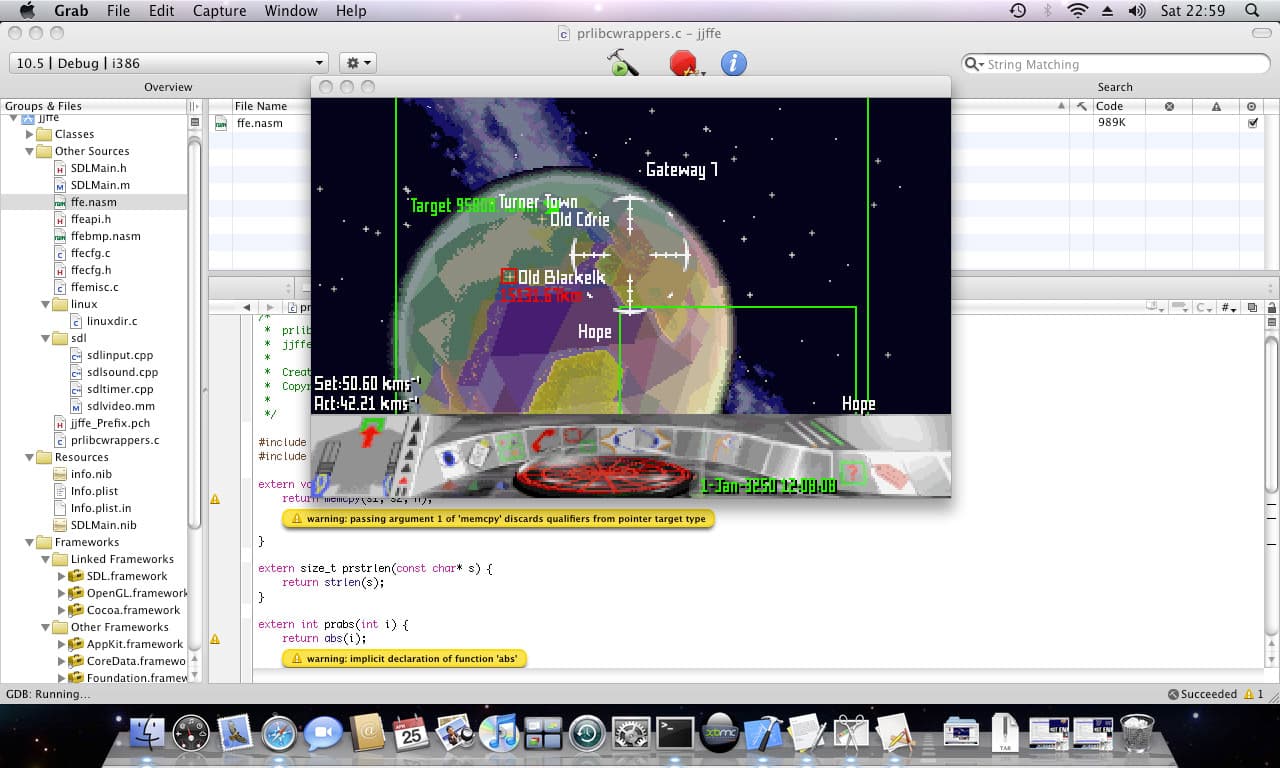Image resolution: width=1280 pixels, height=768 pixels.
Task: Select ffemisc.c in the file tree
Action: click(x=94, y=287)
